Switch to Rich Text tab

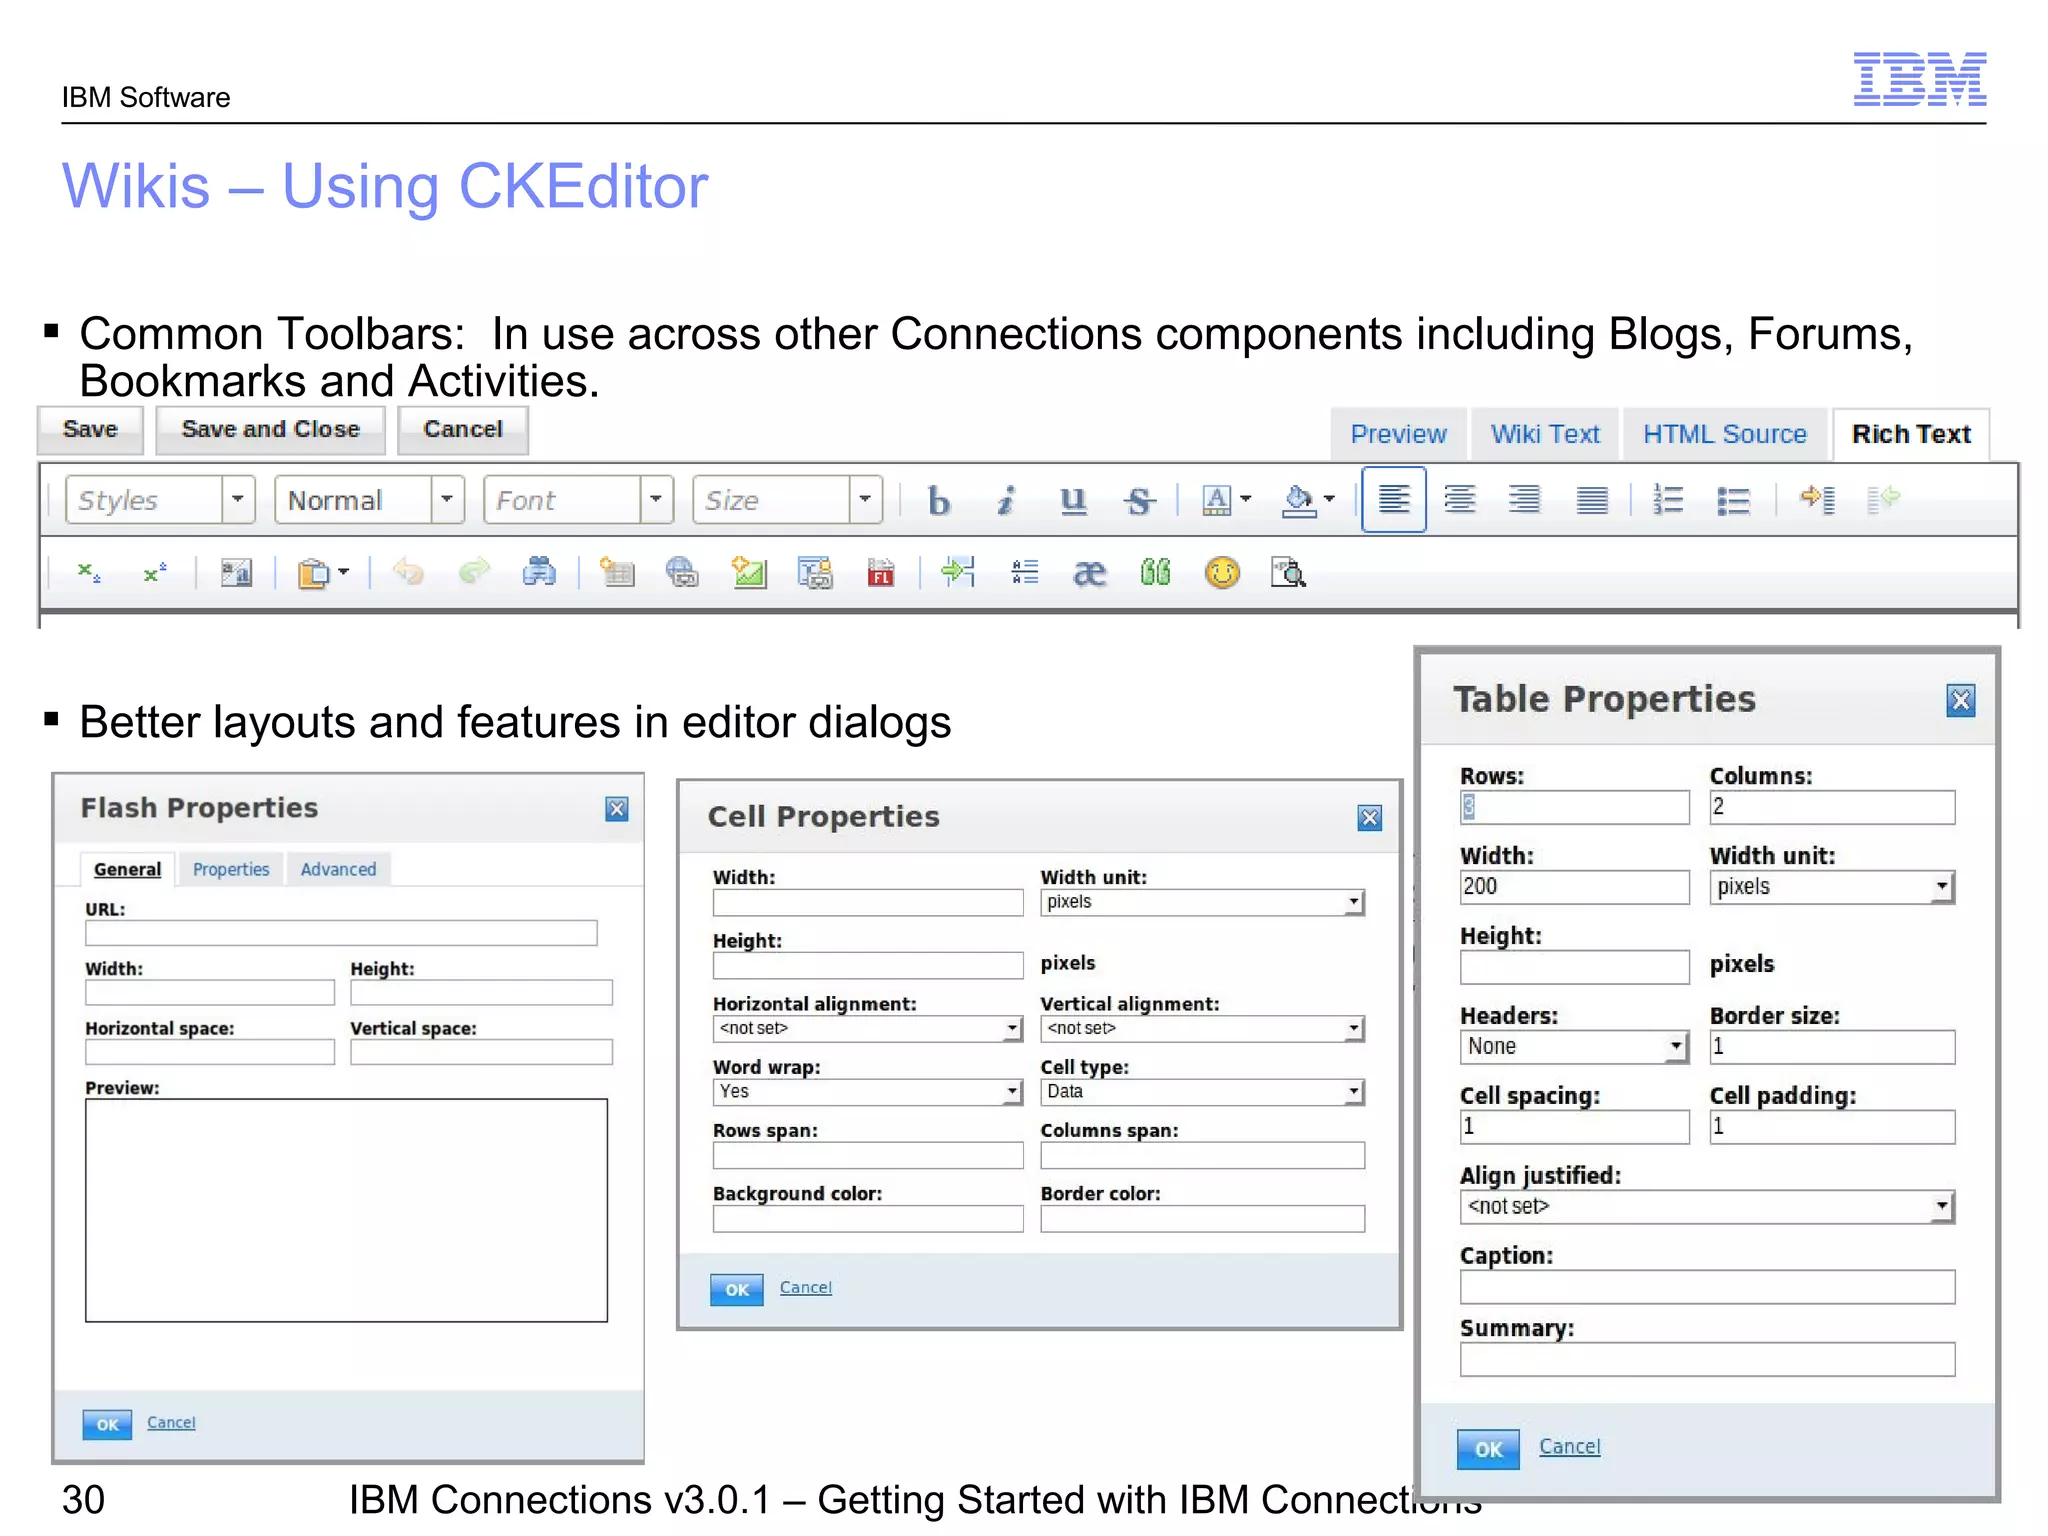point(1911,434)
